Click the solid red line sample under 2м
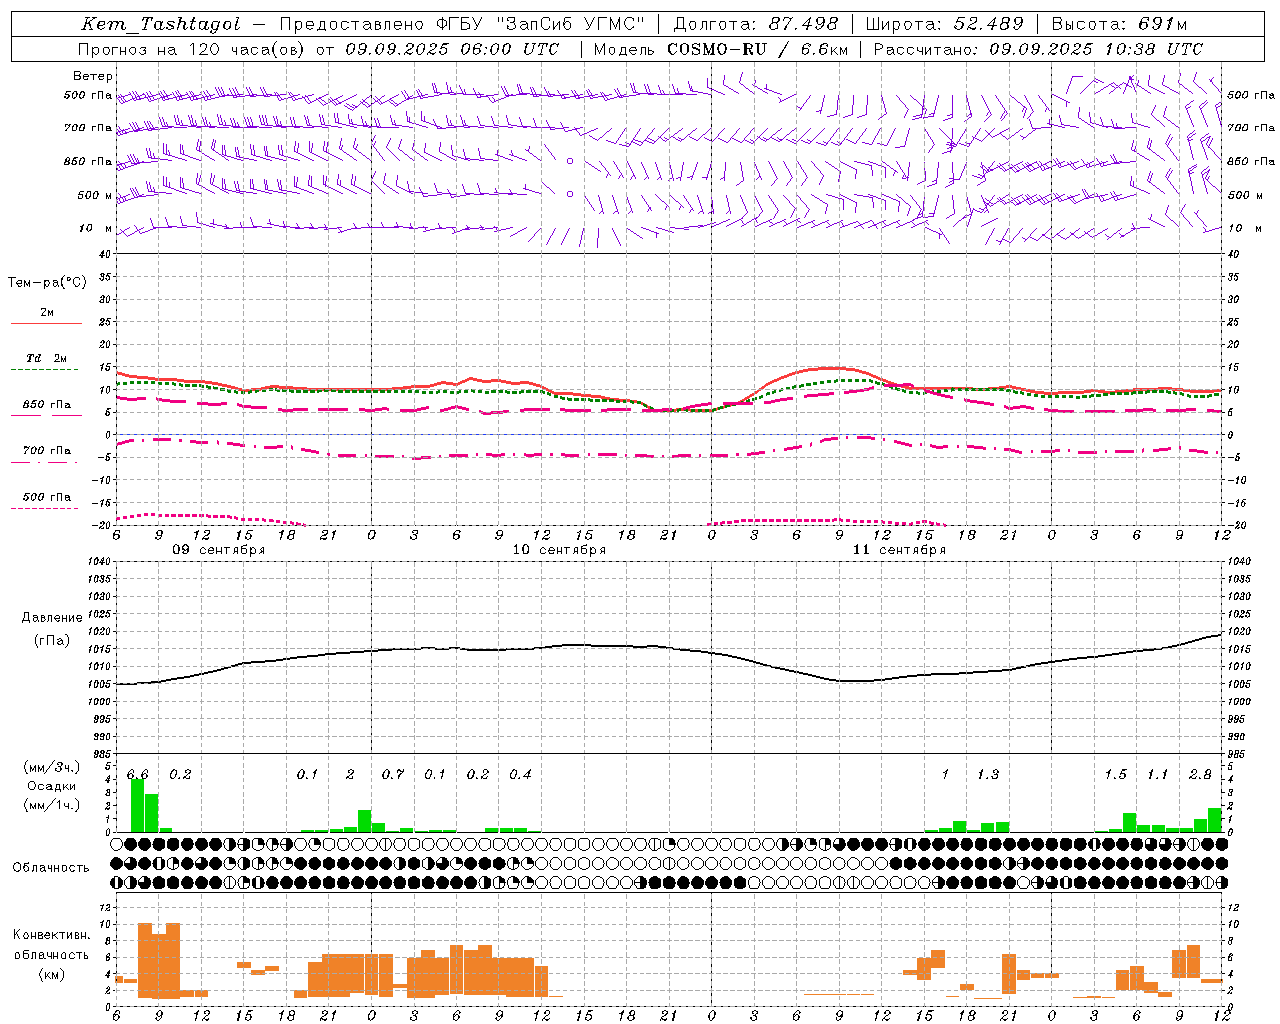Viewport: 1280px width, 1024px height. [x=46, y=323]
